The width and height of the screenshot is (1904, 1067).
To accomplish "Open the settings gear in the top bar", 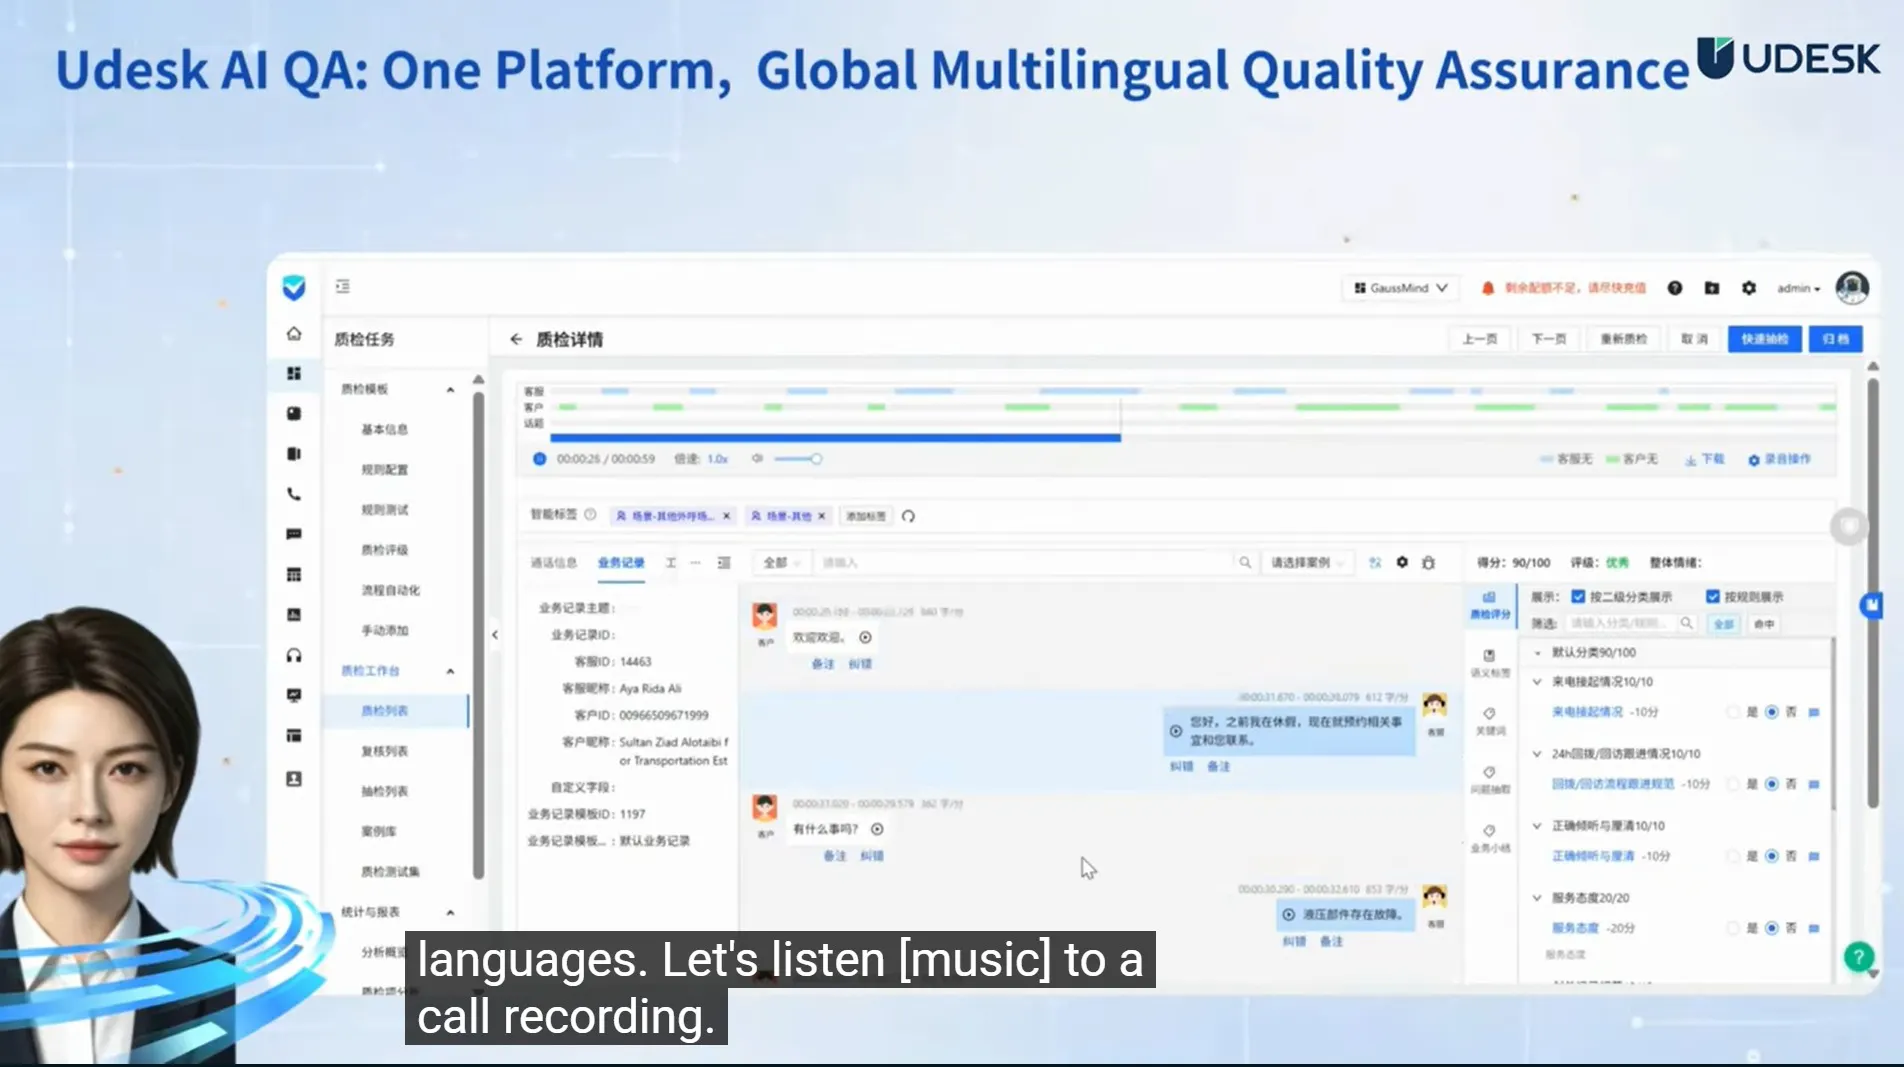I will coord(1748,288).
